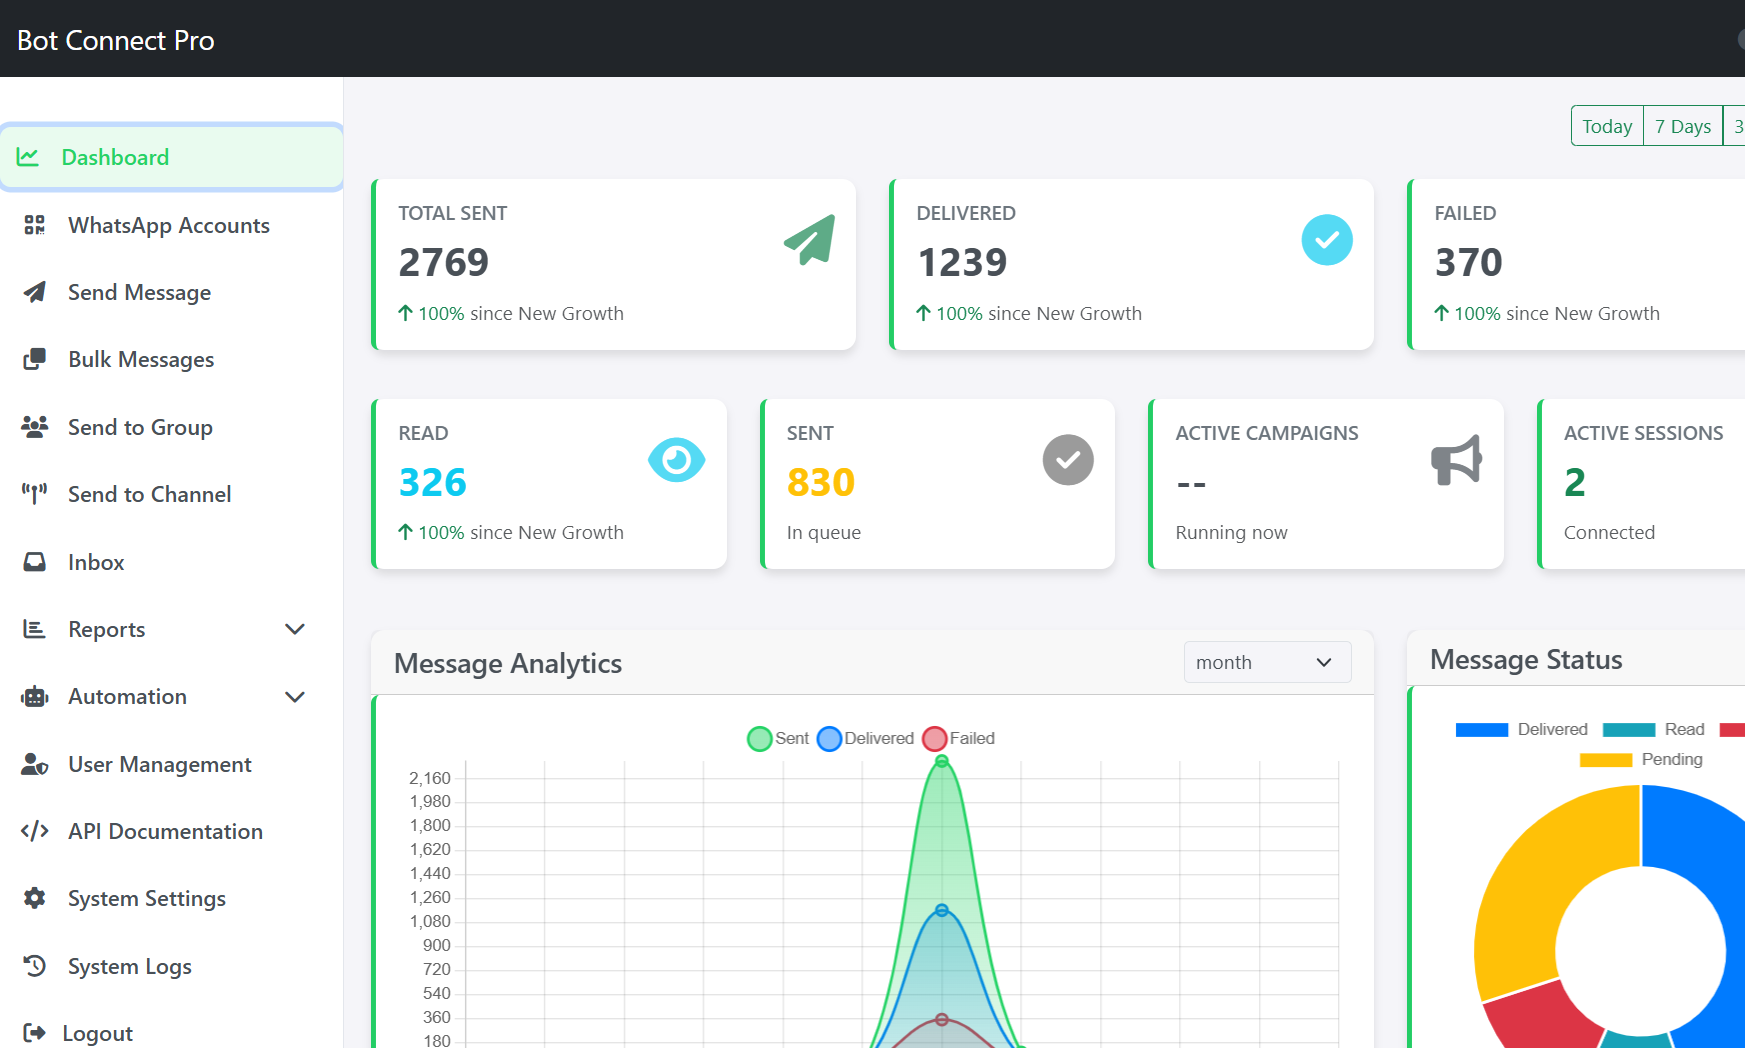The width and height of the screenshot is (1745, 1048).
Task: Click the Send to Group people icon
Action: 35,427
